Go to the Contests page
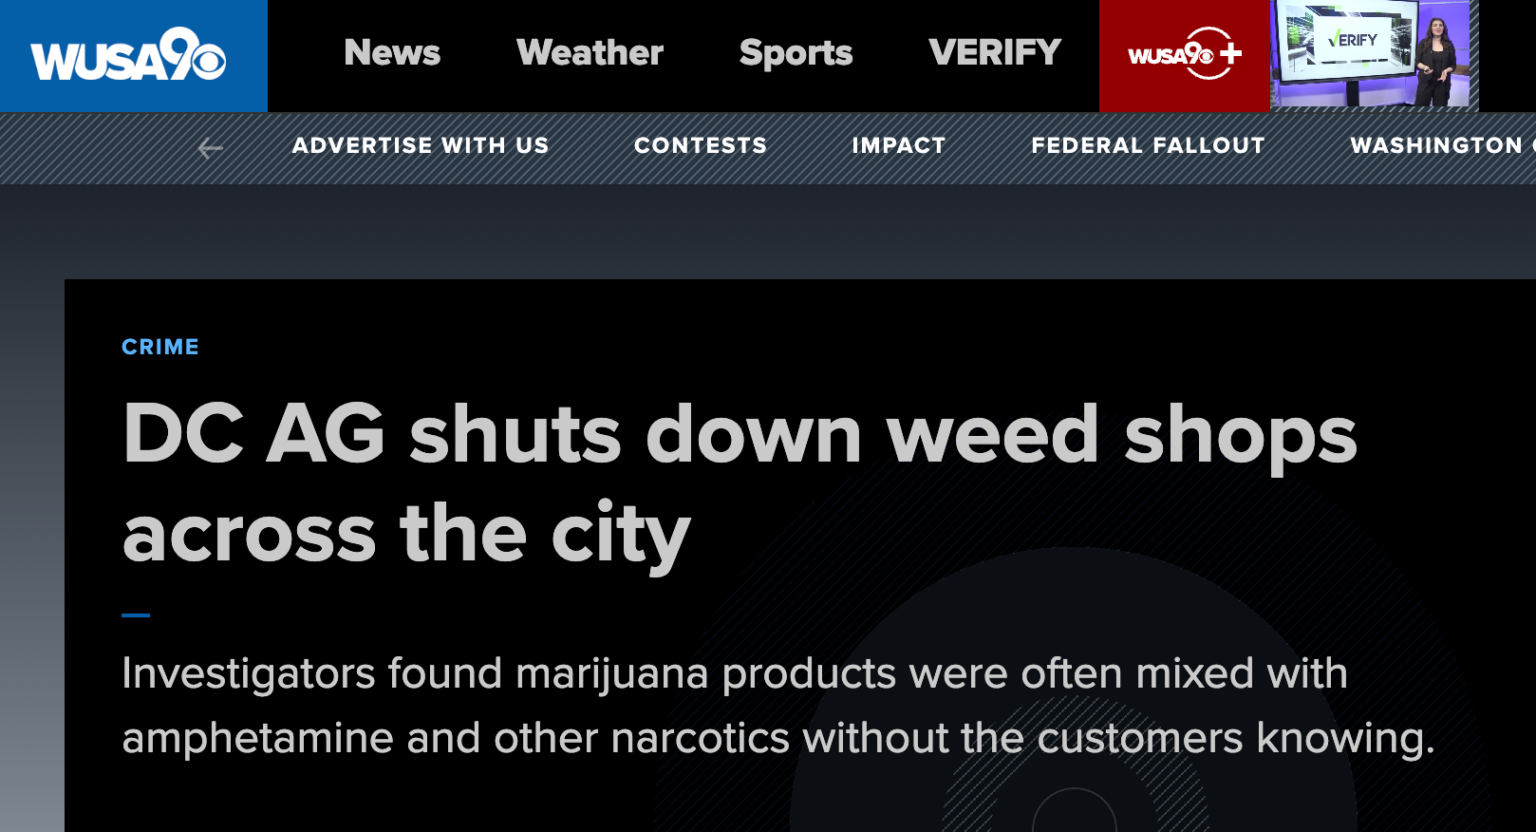Viewport: 1536px width, 832px height. (701, 146)
